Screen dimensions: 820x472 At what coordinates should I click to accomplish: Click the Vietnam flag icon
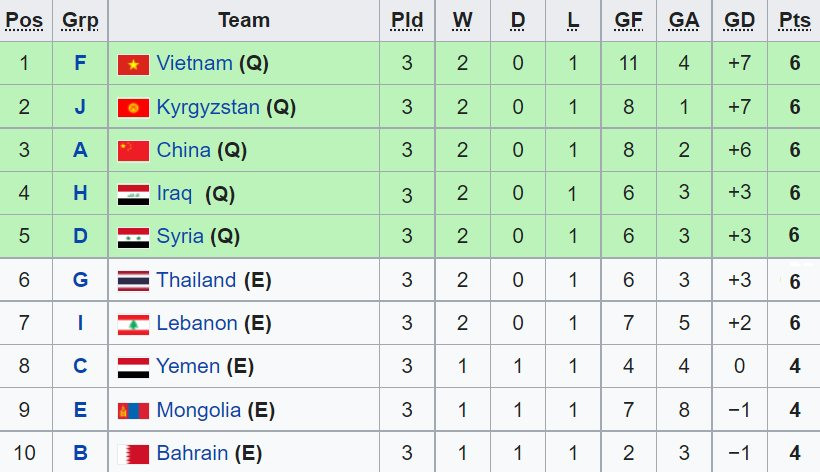tap(133, 64)
